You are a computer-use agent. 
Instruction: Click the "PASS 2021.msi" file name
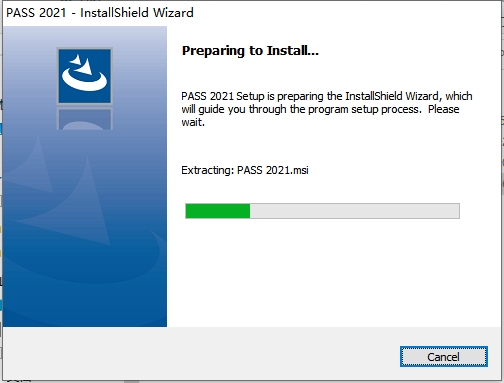(273, 170)
